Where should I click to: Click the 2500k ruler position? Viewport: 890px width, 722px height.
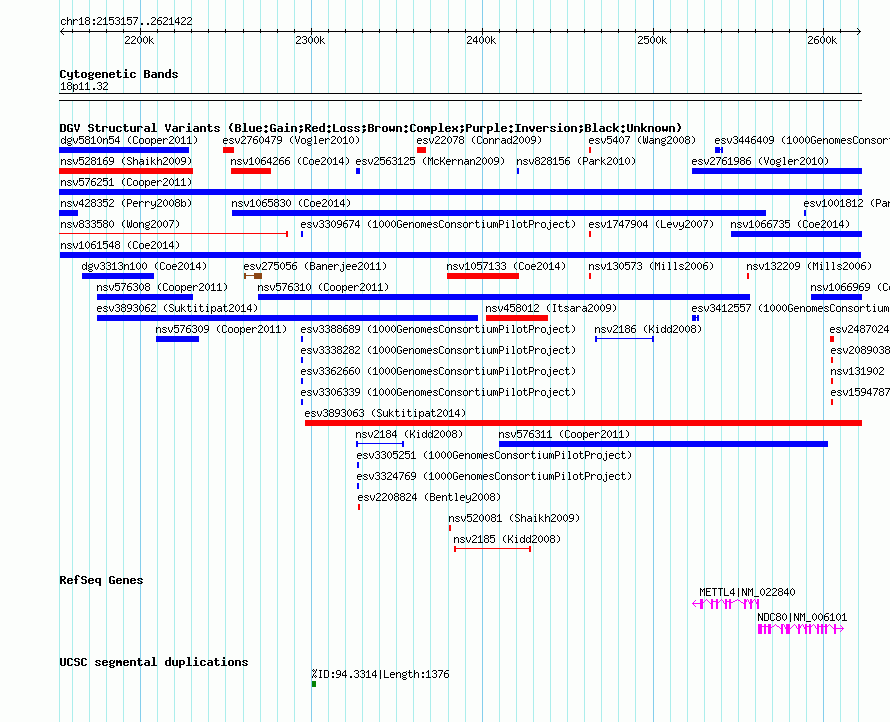[x=652, y=40]
